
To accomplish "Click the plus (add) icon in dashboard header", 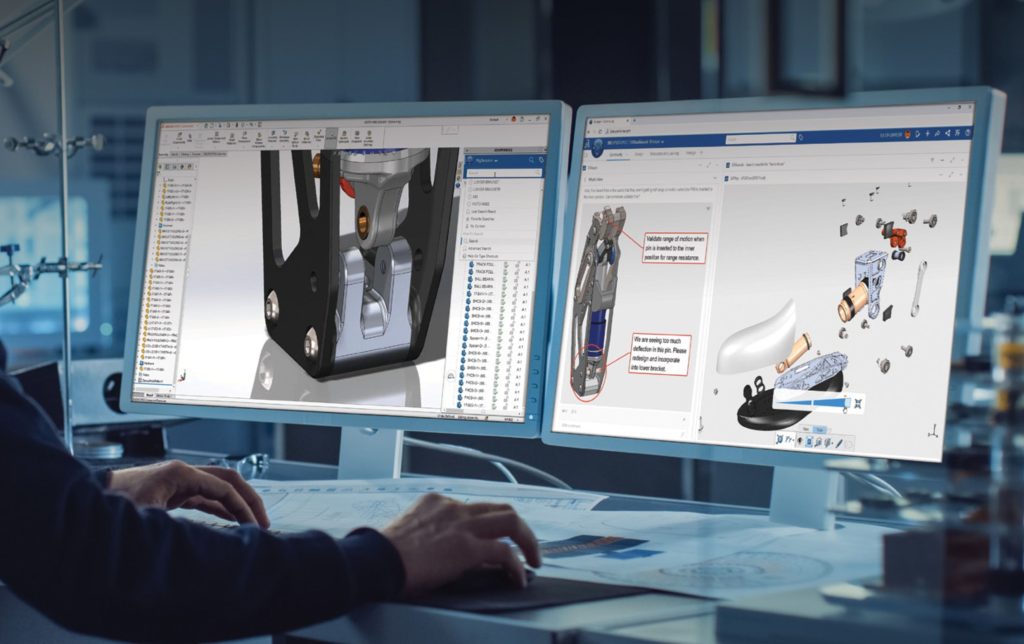I will click(927, 133).
